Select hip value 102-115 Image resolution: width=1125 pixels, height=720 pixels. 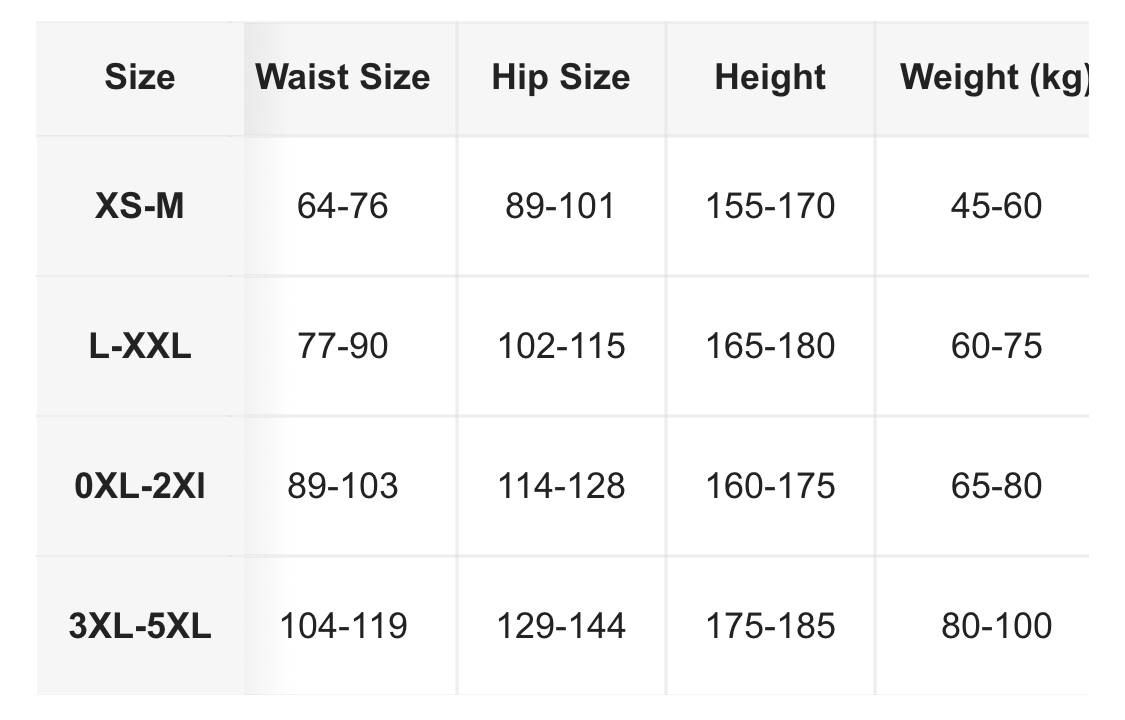point(560,346)
